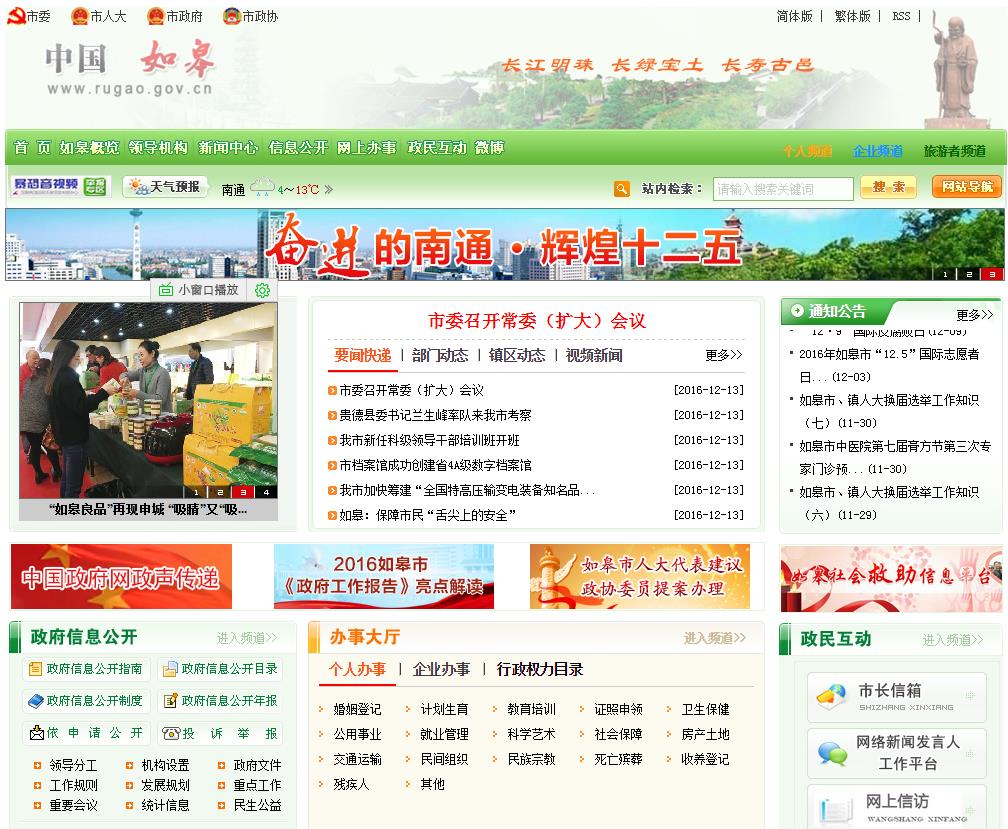The height and width of the screenshot is (829, 1008).
Task: Open 投诉举报 telephone icon link
Action: (x=220, y=733)
